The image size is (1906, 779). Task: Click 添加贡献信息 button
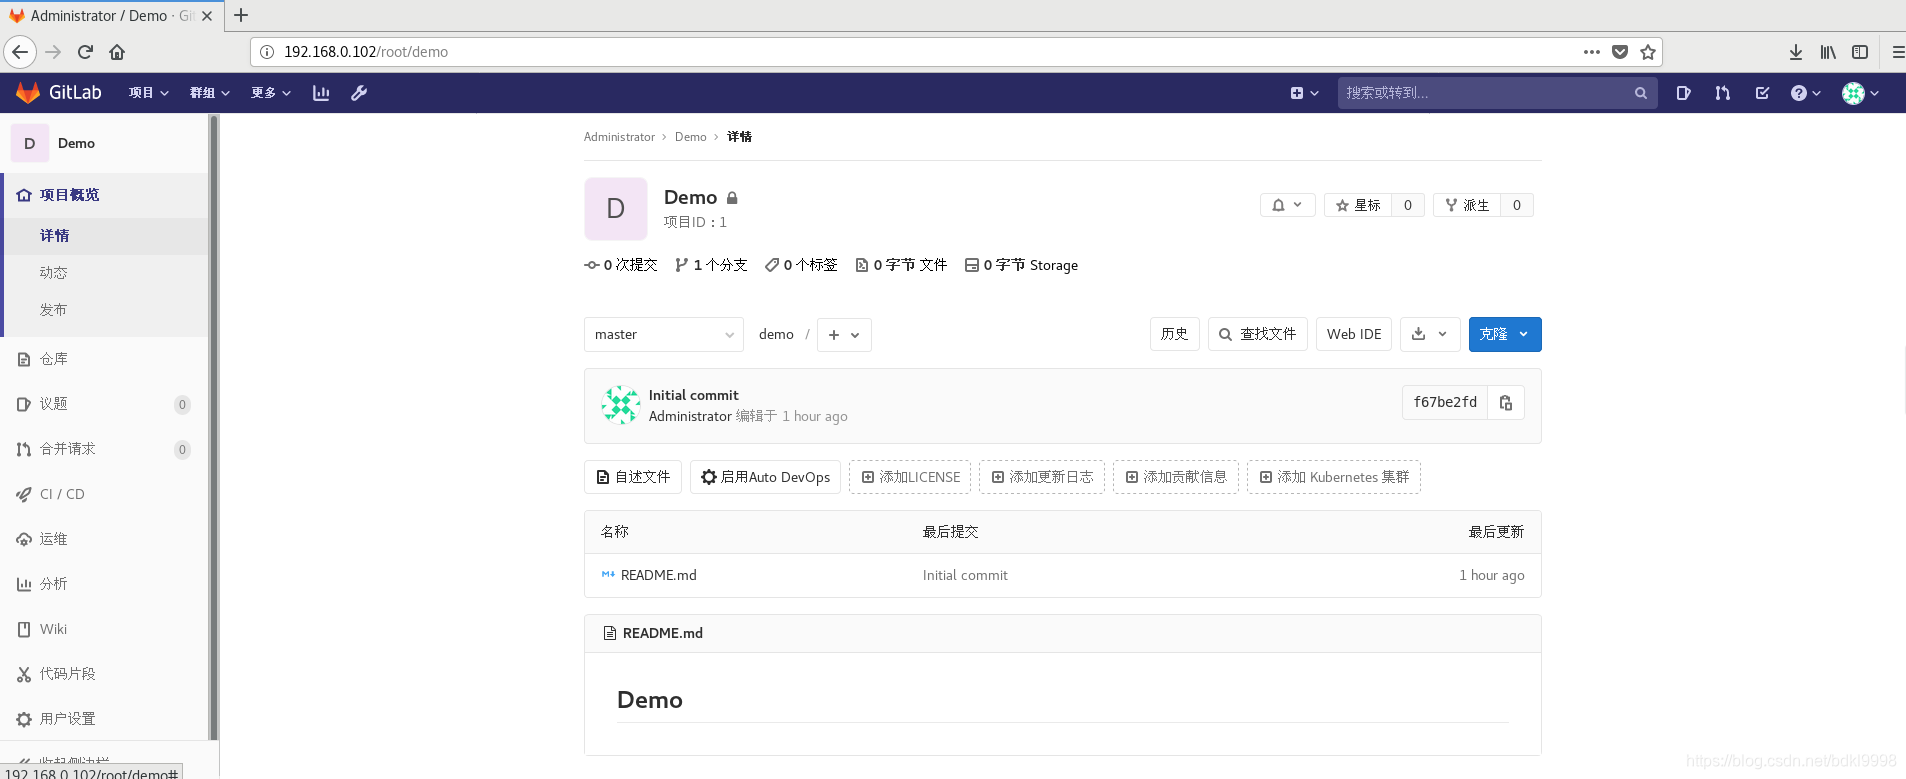(x=1176, y=477)
